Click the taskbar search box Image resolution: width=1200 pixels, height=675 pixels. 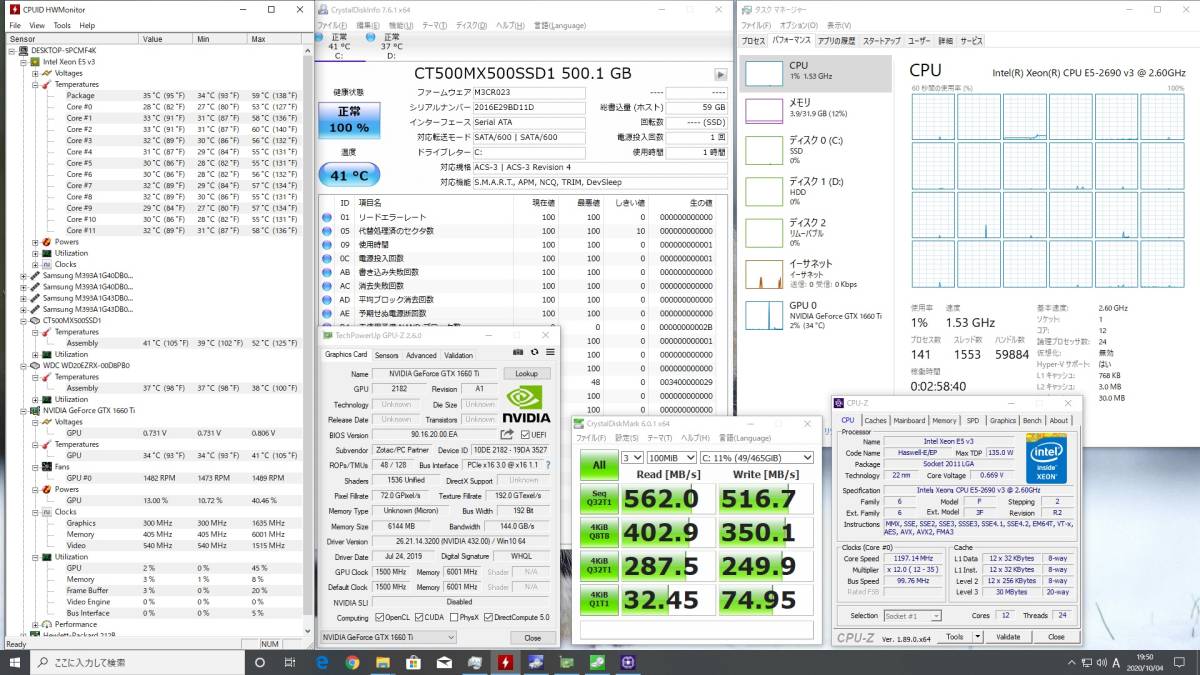pyautogui.click(x=138, y=662)
